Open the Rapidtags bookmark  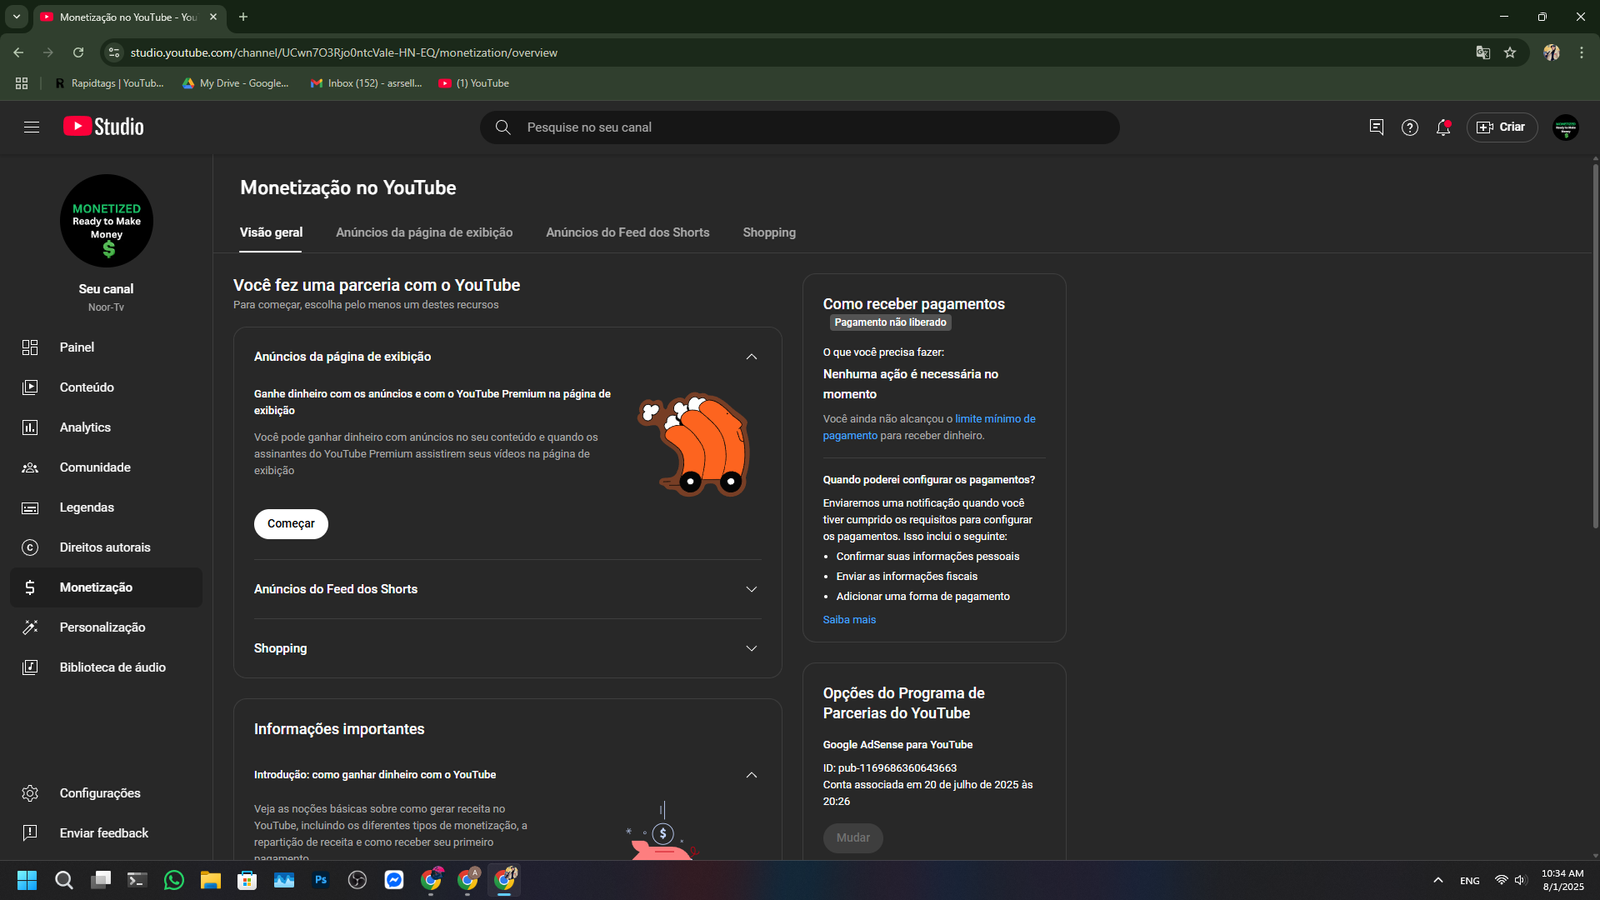pyautogui.click(x=109, y=83)
